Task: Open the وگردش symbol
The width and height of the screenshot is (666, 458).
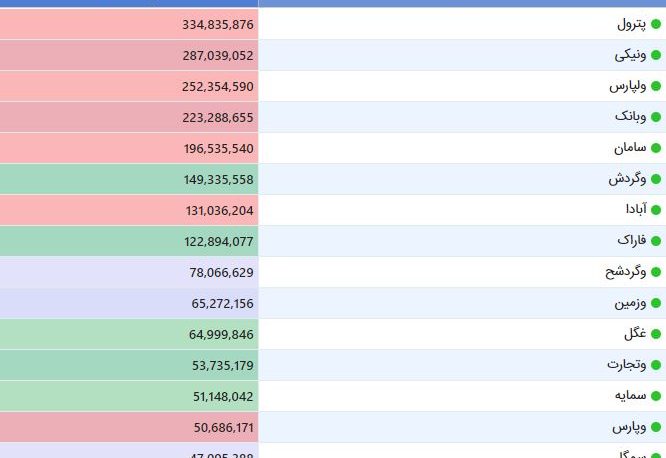Action: click(627, 178)
